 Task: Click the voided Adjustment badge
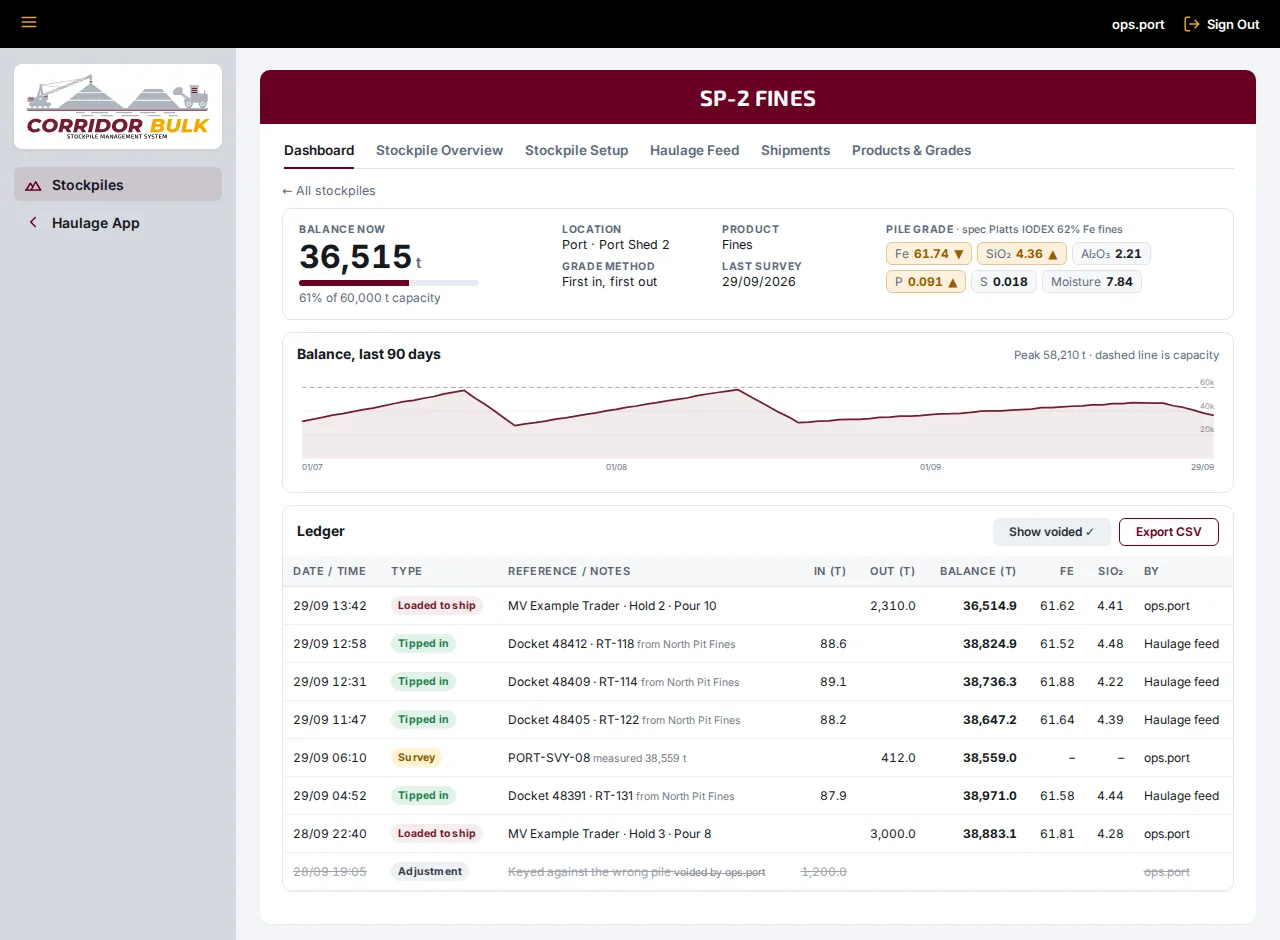(430, 872)
